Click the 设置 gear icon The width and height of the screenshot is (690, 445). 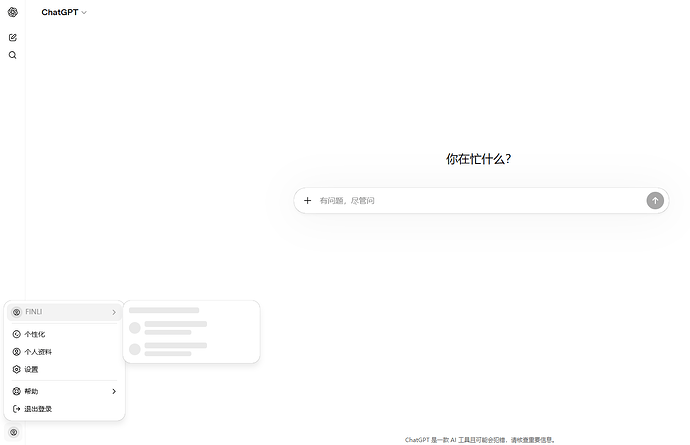coord(16,369)
